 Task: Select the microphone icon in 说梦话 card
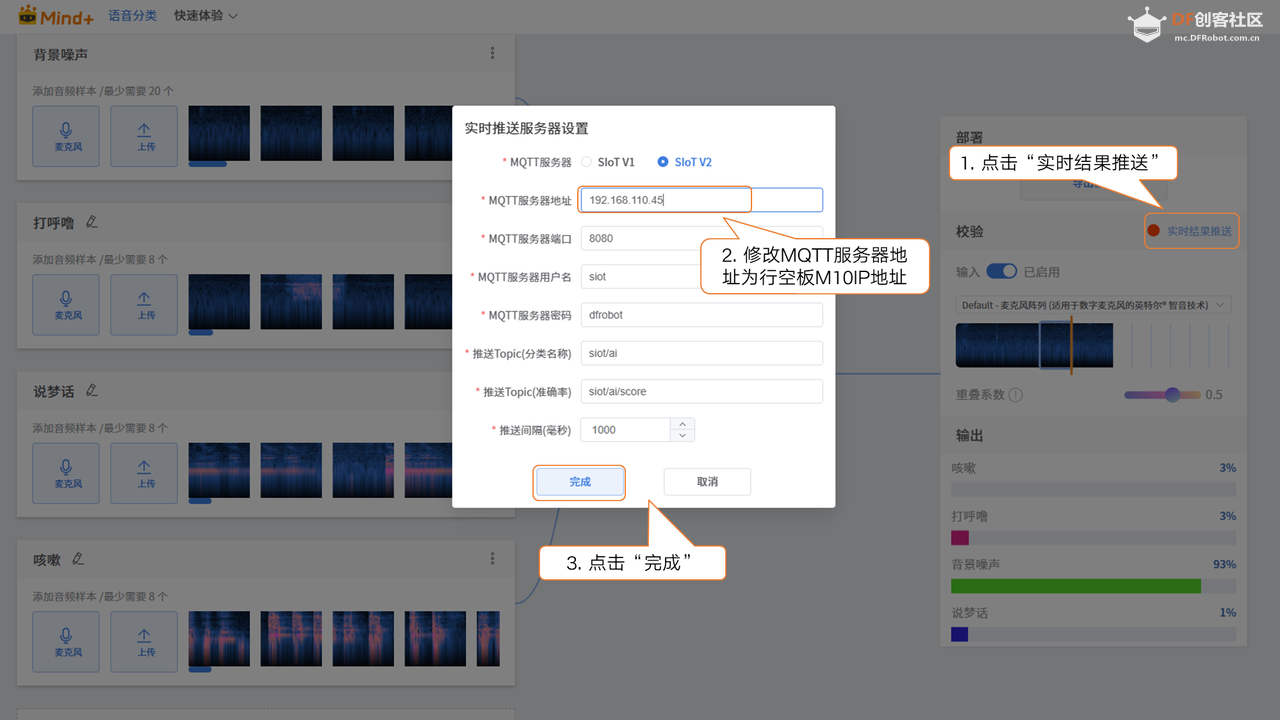coord(65,472)
